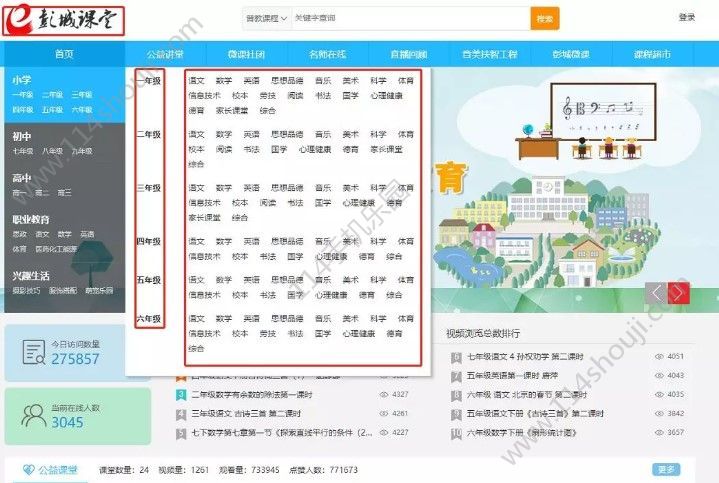
Task: Click the eye icon beside 4051 views
Action: click(x=659, y=356)
